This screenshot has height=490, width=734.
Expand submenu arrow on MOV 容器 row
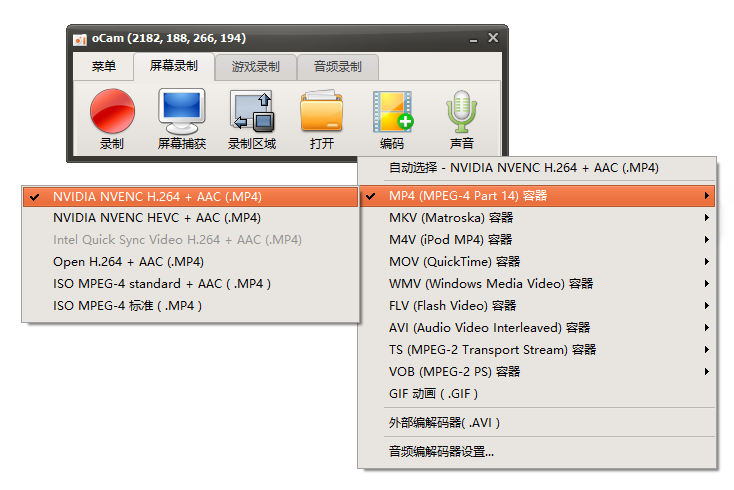706,262
